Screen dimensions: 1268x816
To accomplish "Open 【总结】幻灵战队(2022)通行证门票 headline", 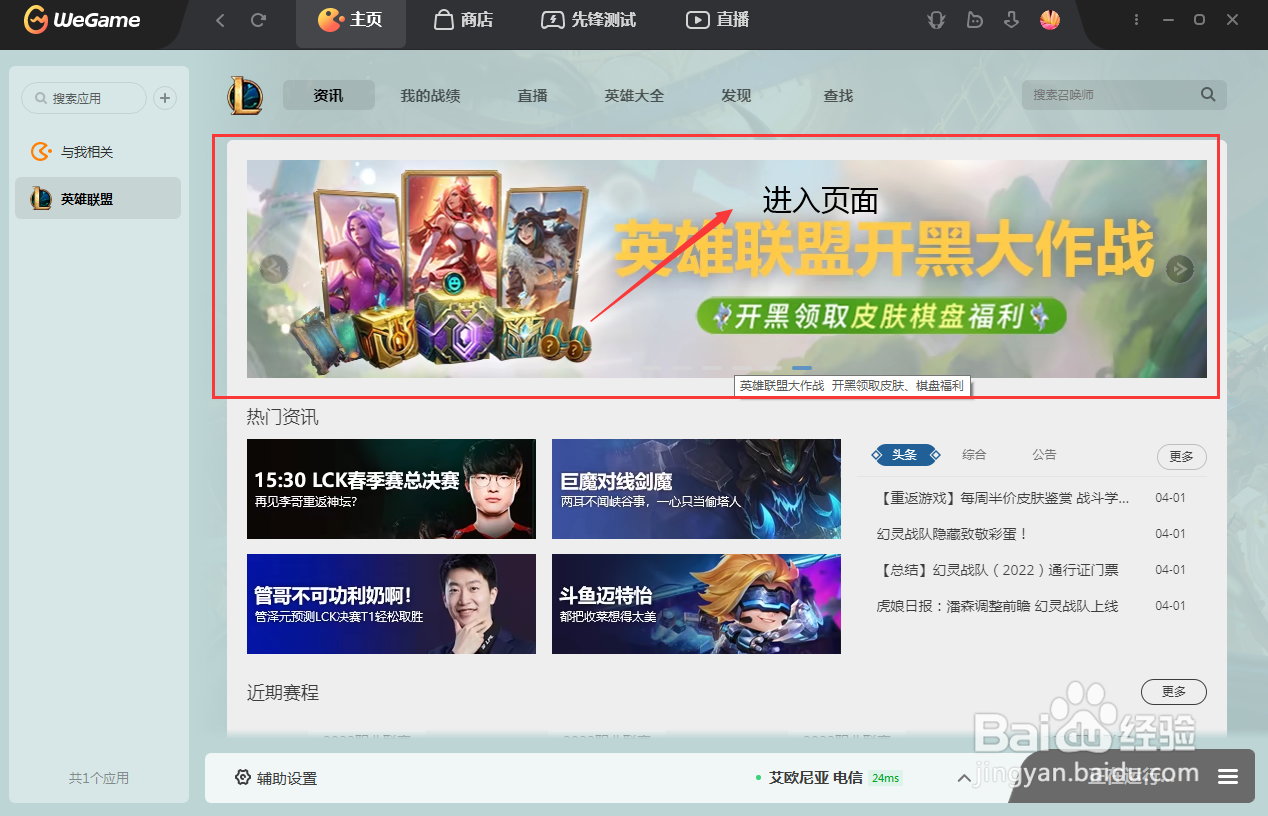I will click(997, 570).
